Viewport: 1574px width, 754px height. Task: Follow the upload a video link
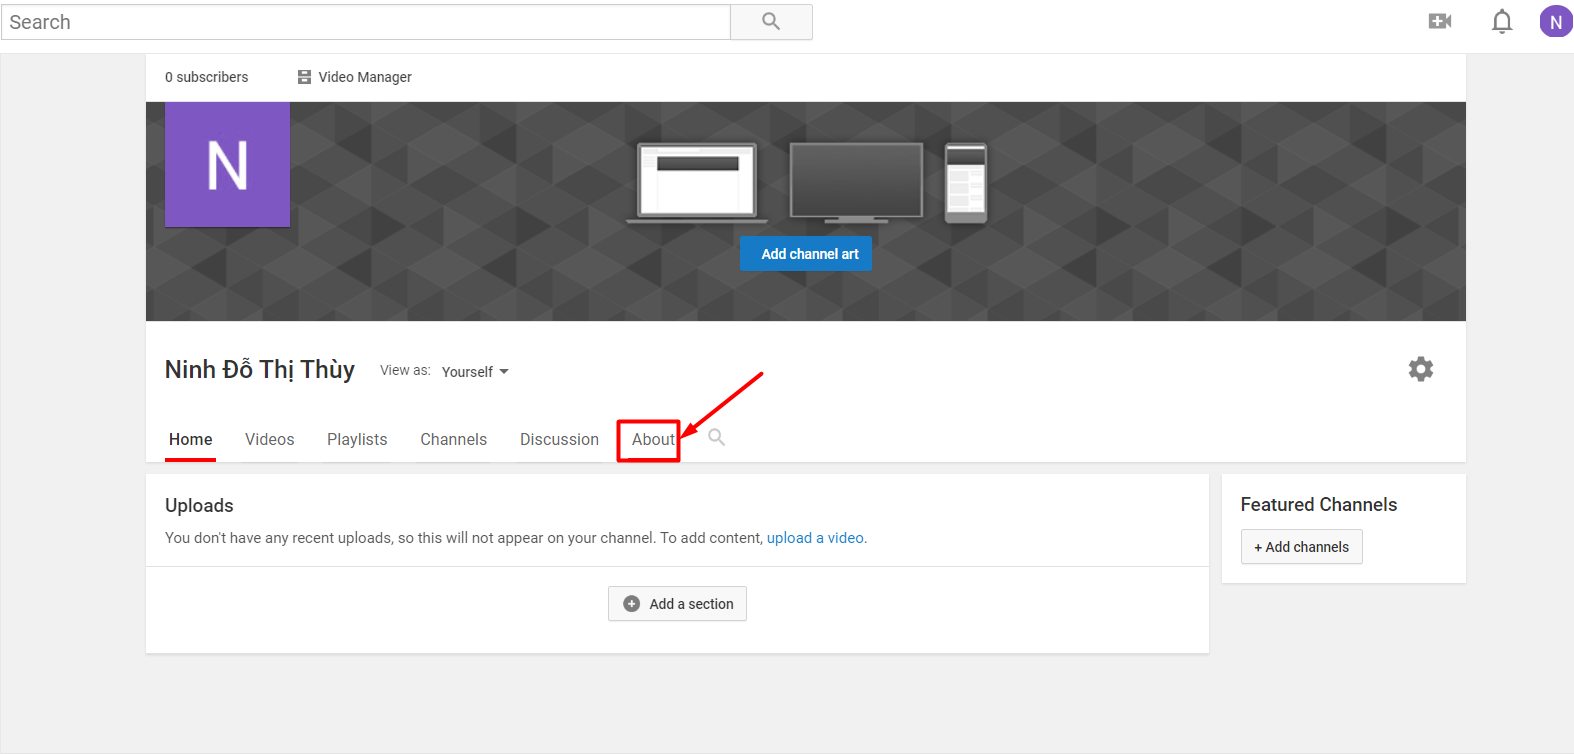(815, 538)
